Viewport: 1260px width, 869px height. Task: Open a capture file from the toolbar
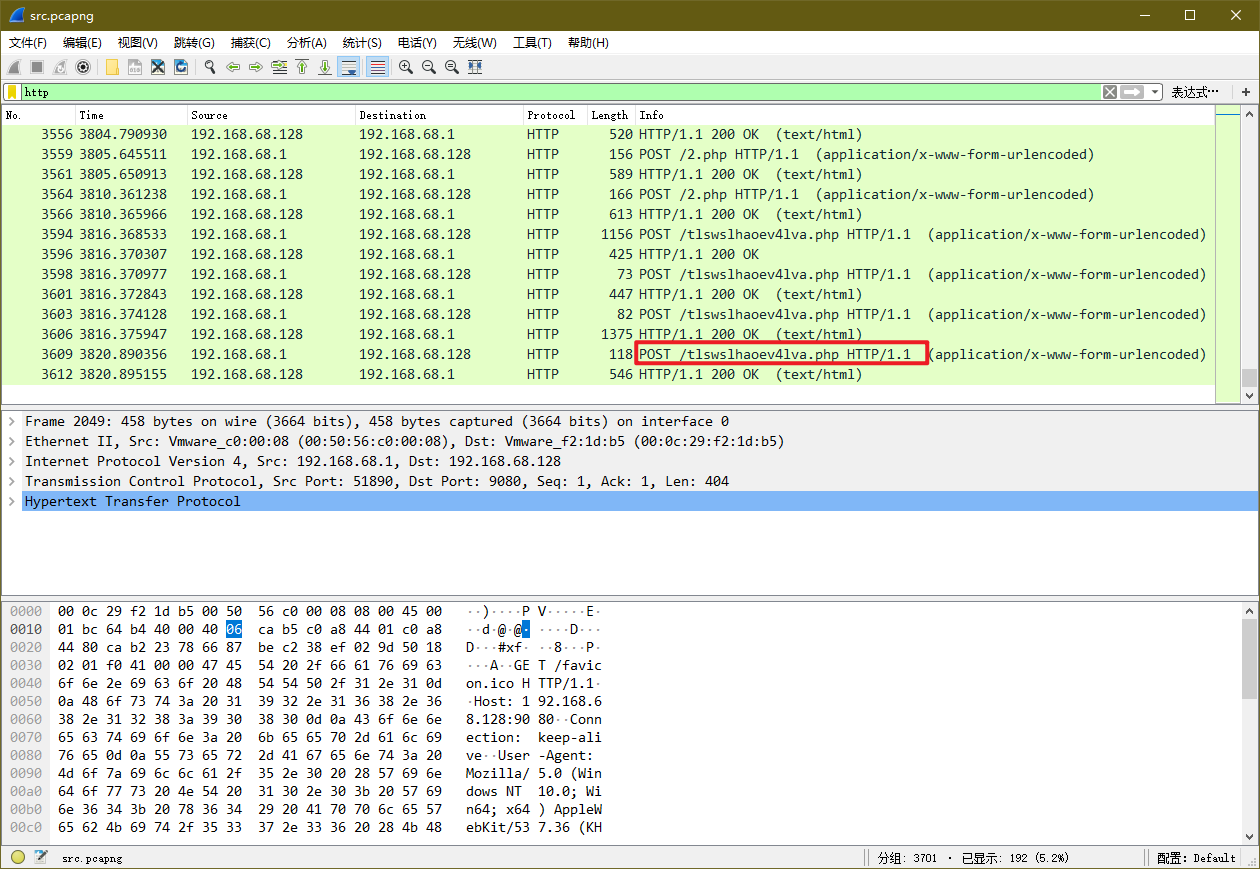pos(112,67)
